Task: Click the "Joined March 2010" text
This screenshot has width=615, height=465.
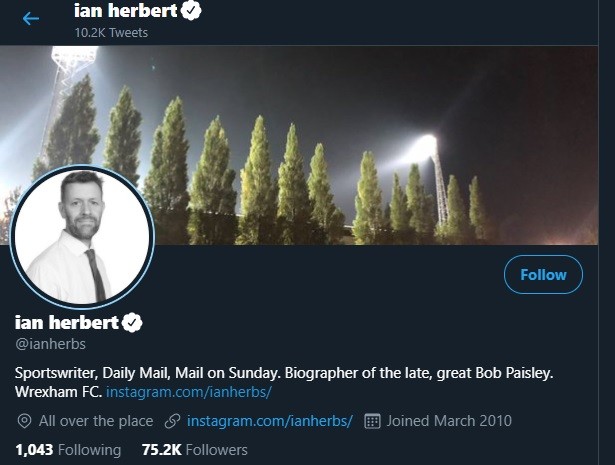Action: [x=450, y=421]
